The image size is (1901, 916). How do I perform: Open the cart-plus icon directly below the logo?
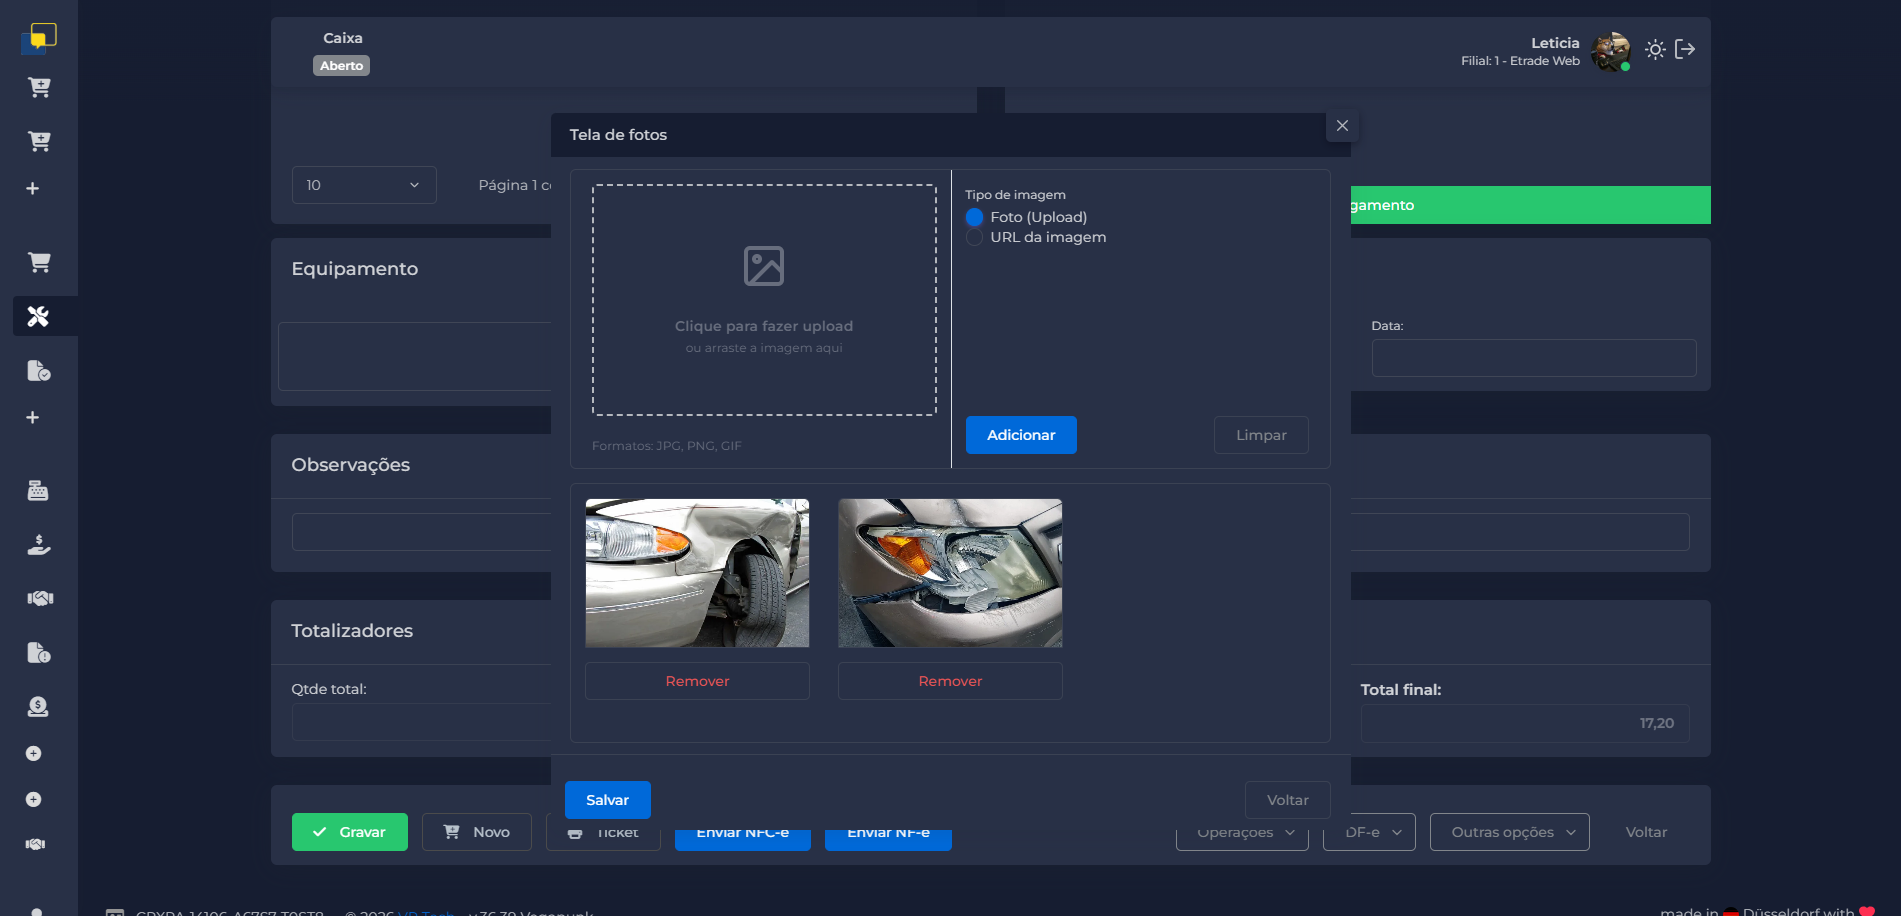pos(39,88)
